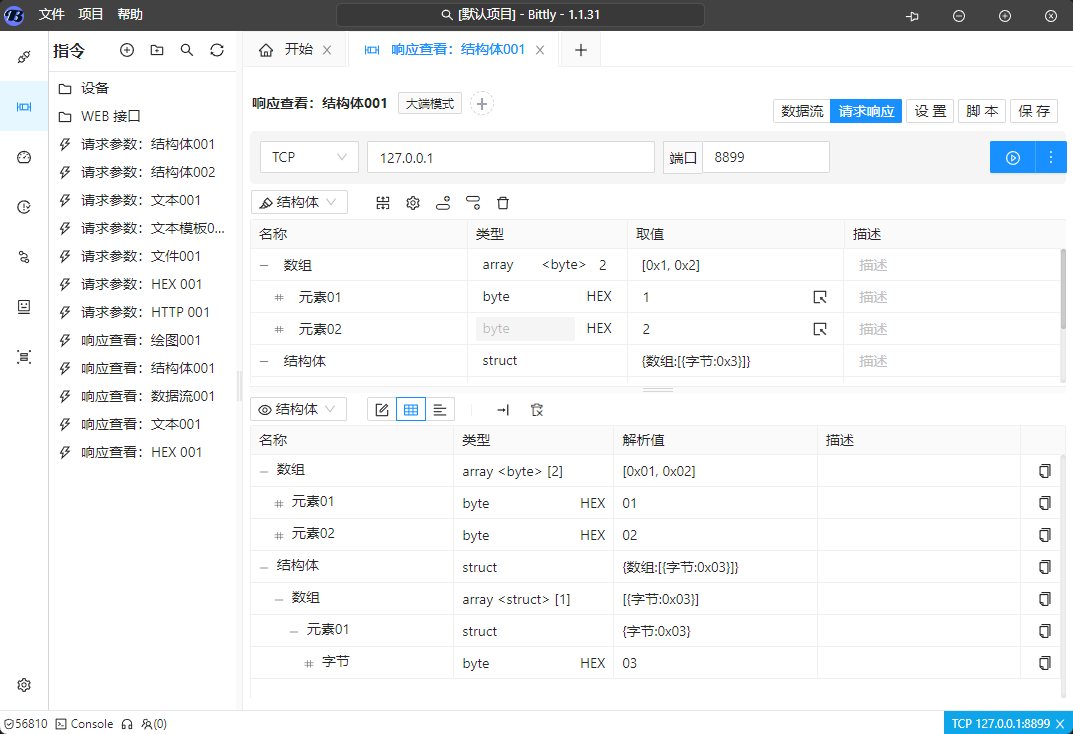Copy the parsed value of 元素01 row

[1045, 503]
